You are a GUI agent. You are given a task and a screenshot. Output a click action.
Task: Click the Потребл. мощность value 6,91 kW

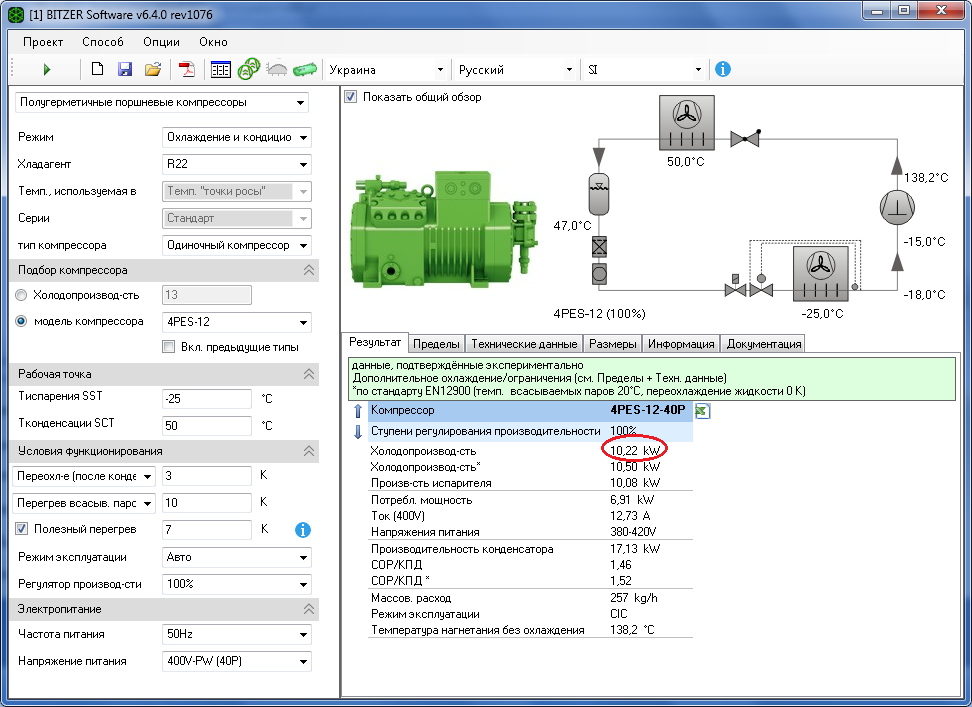click(x=632, y=499)
